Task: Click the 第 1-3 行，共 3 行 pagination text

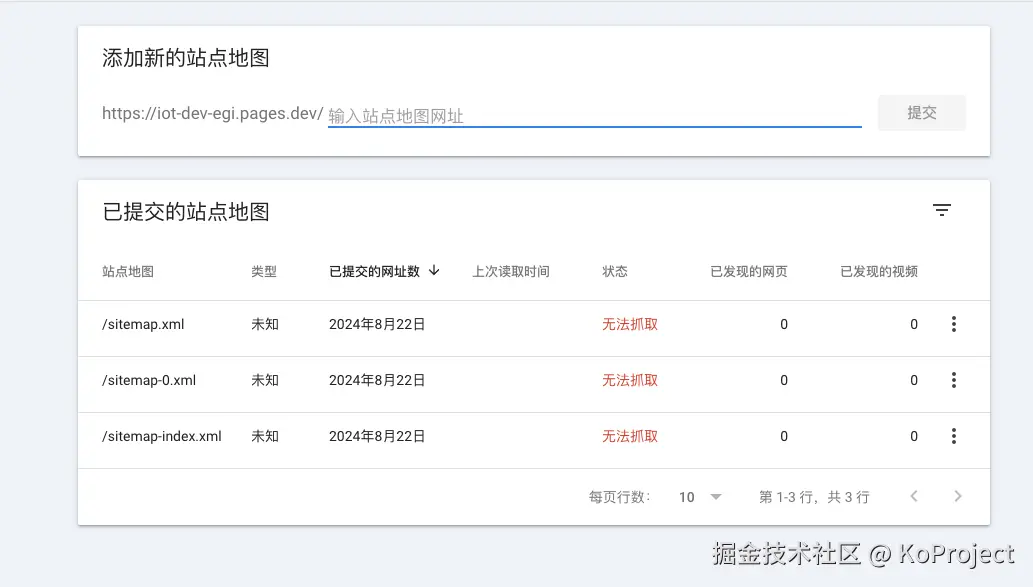Action: pyautogui.click(x=814, y=497)
